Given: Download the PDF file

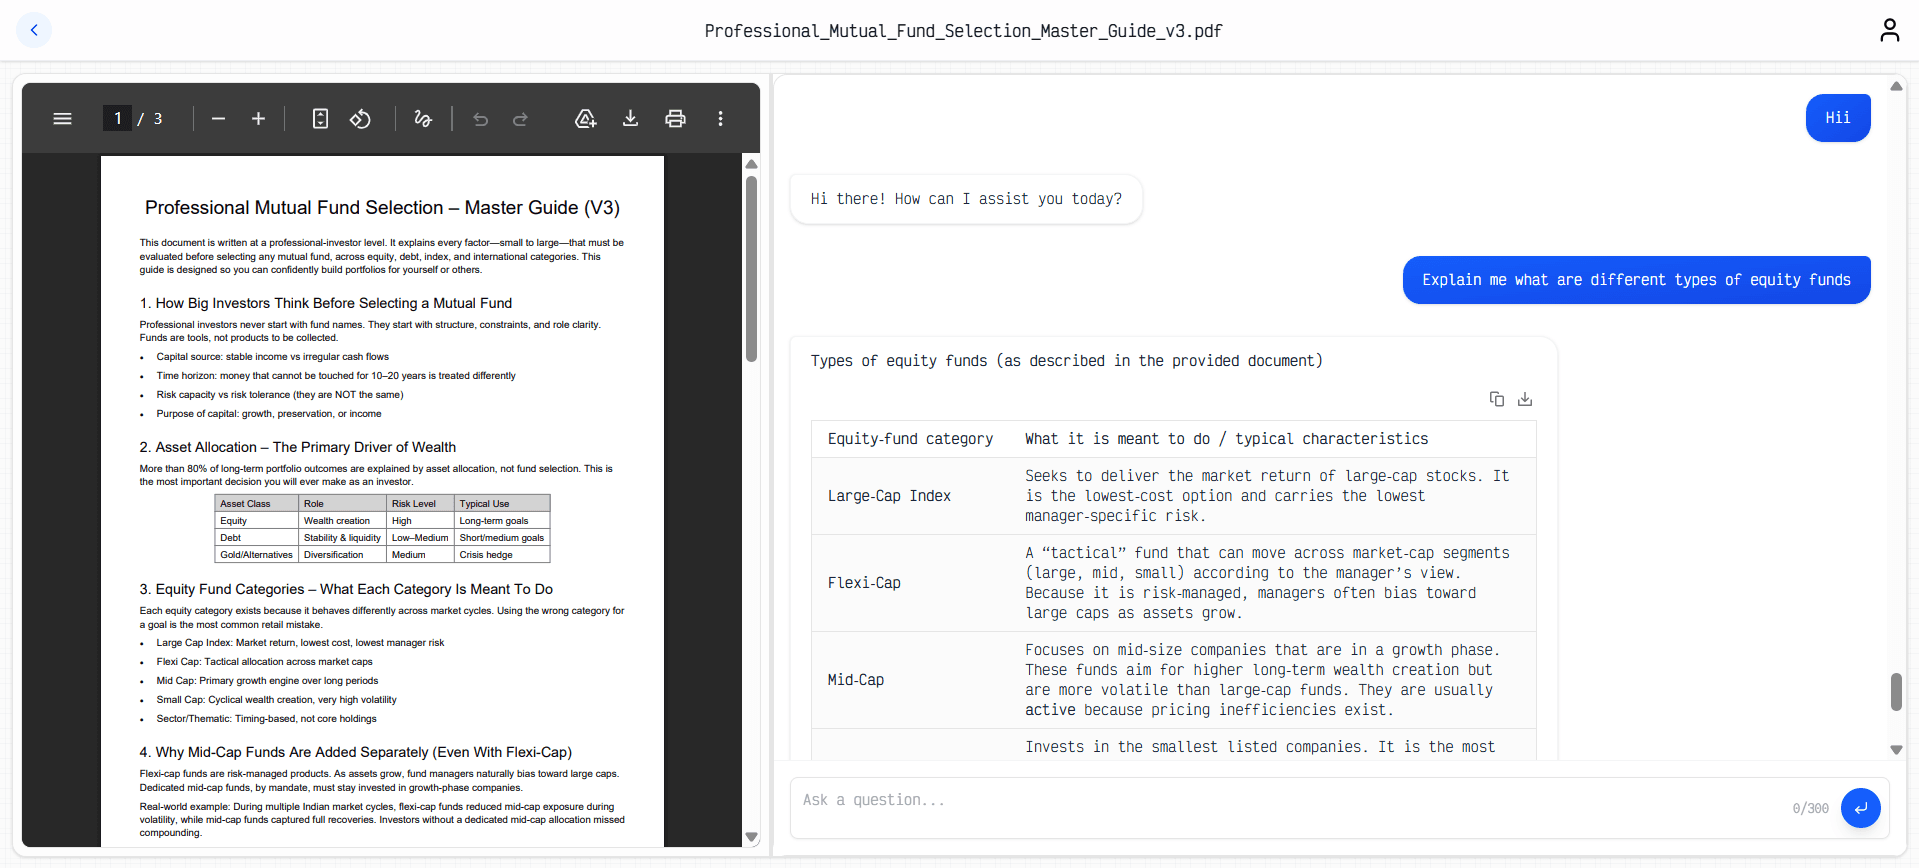Looking at the screenshot, I should 630,119.
